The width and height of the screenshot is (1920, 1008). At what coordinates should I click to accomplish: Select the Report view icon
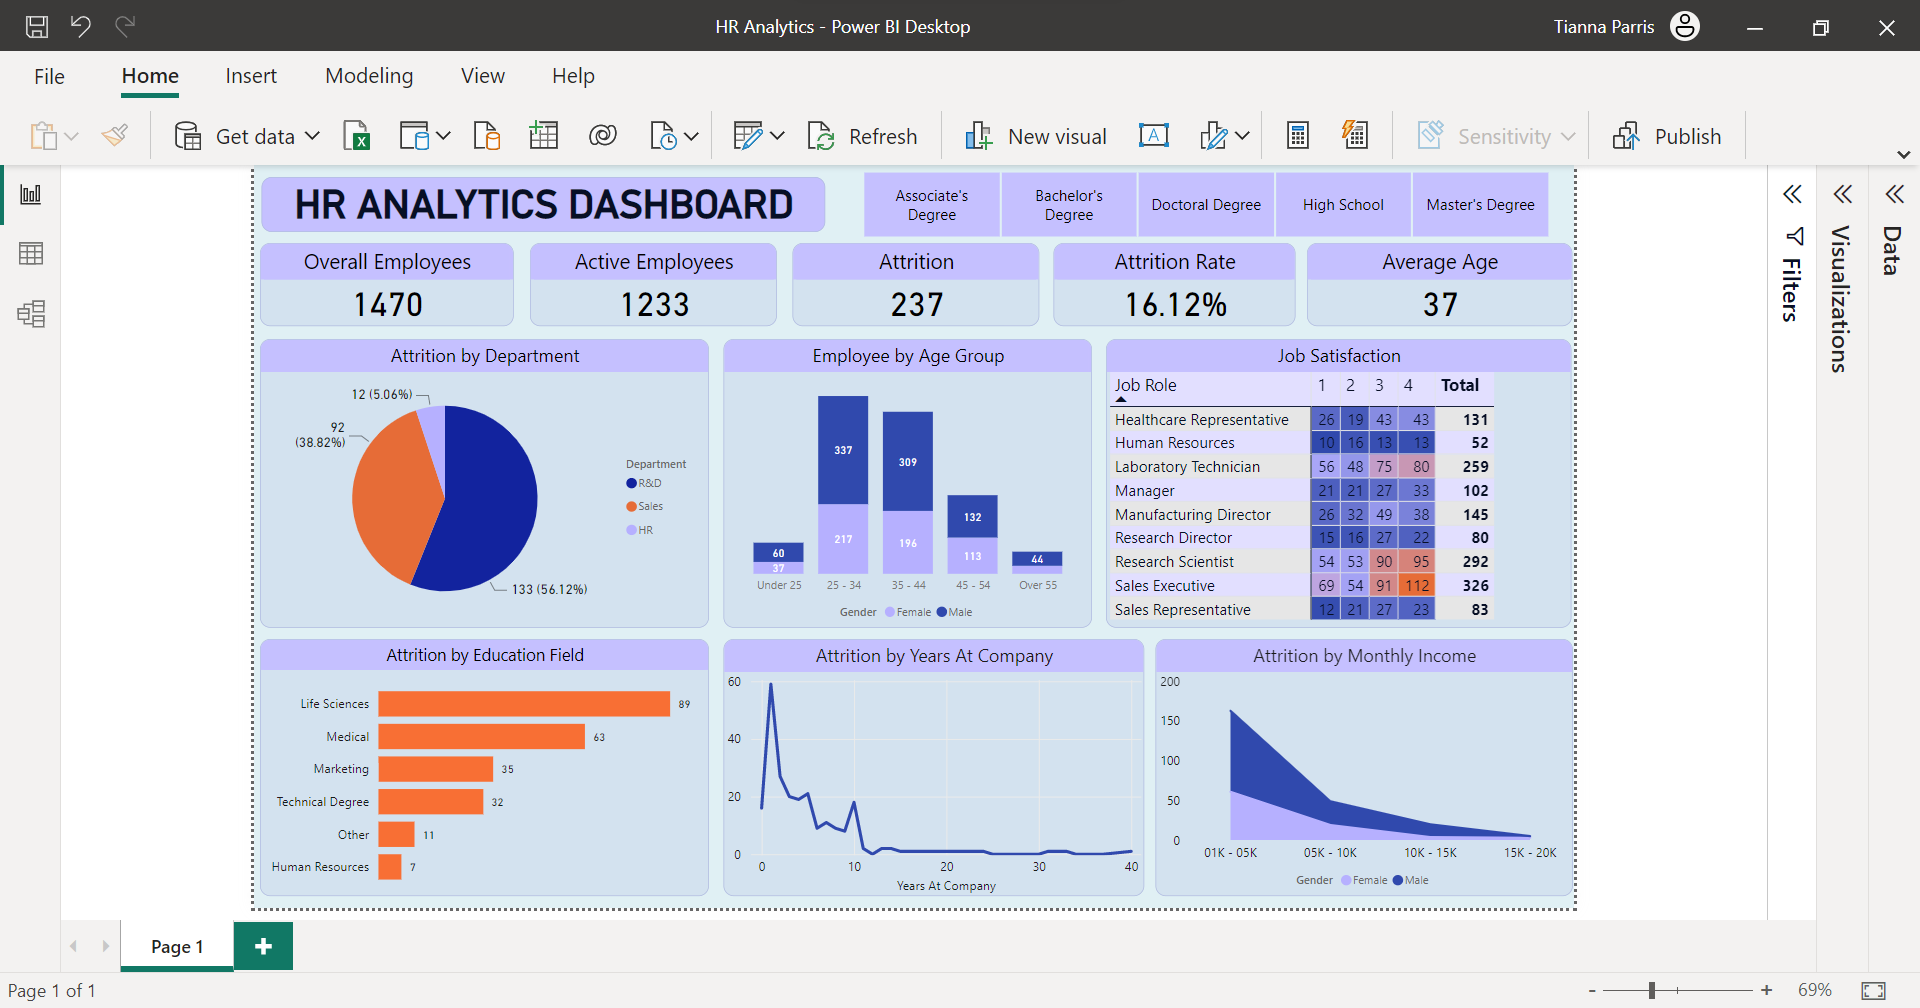[x=31, y=194]
